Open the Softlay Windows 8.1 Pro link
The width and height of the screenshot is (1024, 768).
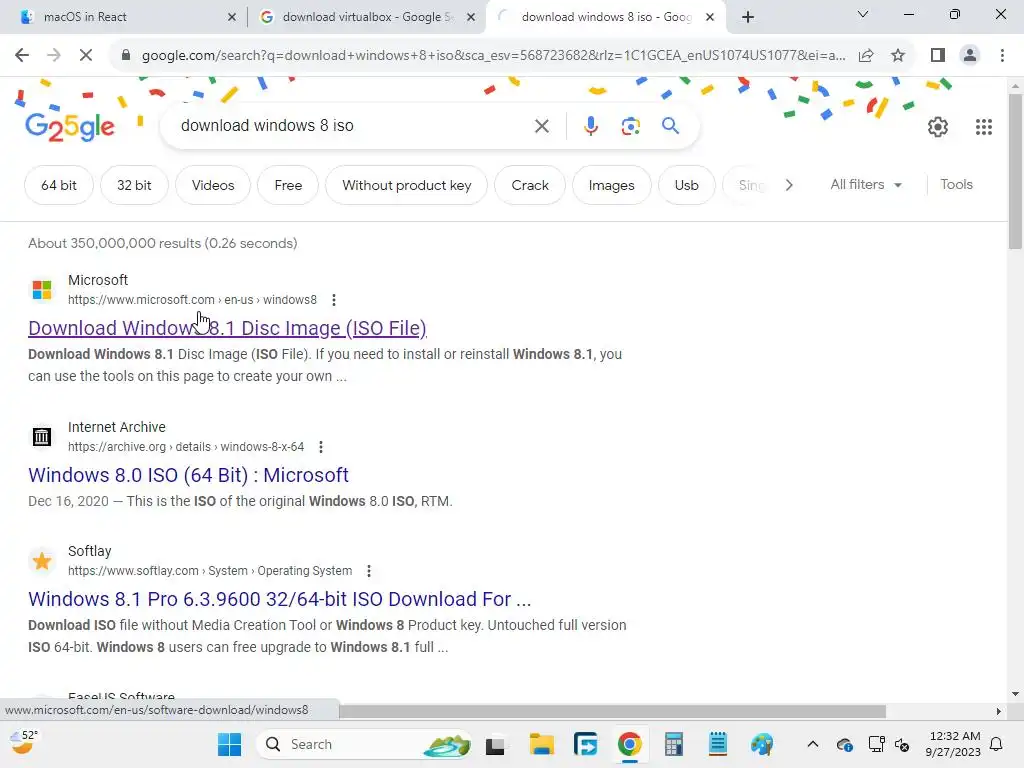(280, 599)
